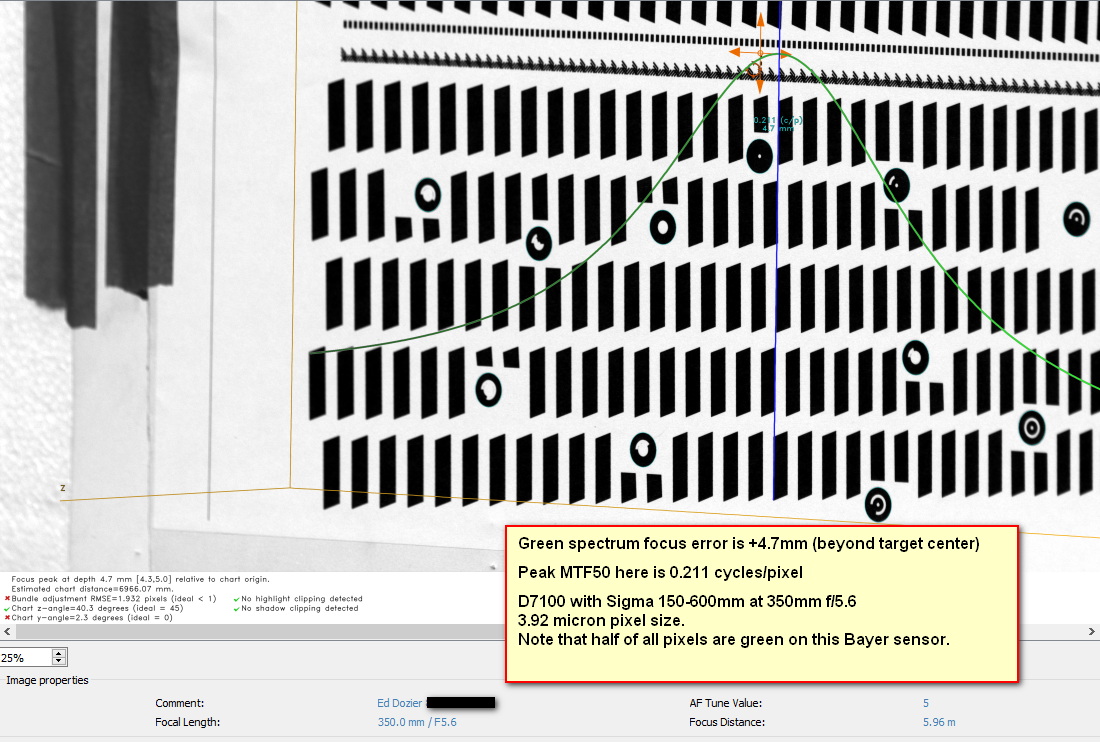Screen dimensions: 1100x742
Task: Click the teal 4.7mm peak MTF50 label
Action: pyautogui.click(x=776, y=124)
